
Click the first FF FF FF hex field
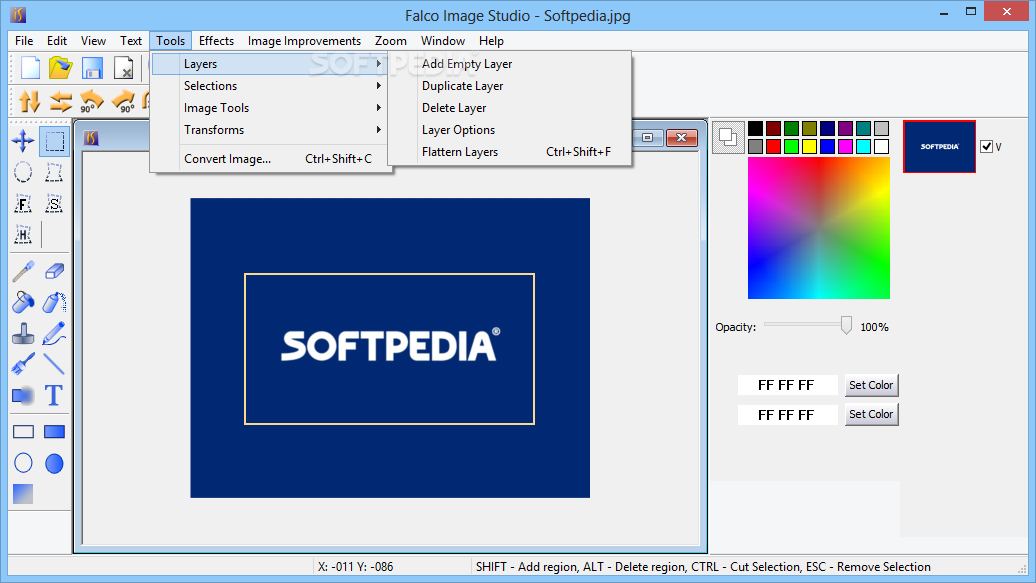click(x=787, y=385)
